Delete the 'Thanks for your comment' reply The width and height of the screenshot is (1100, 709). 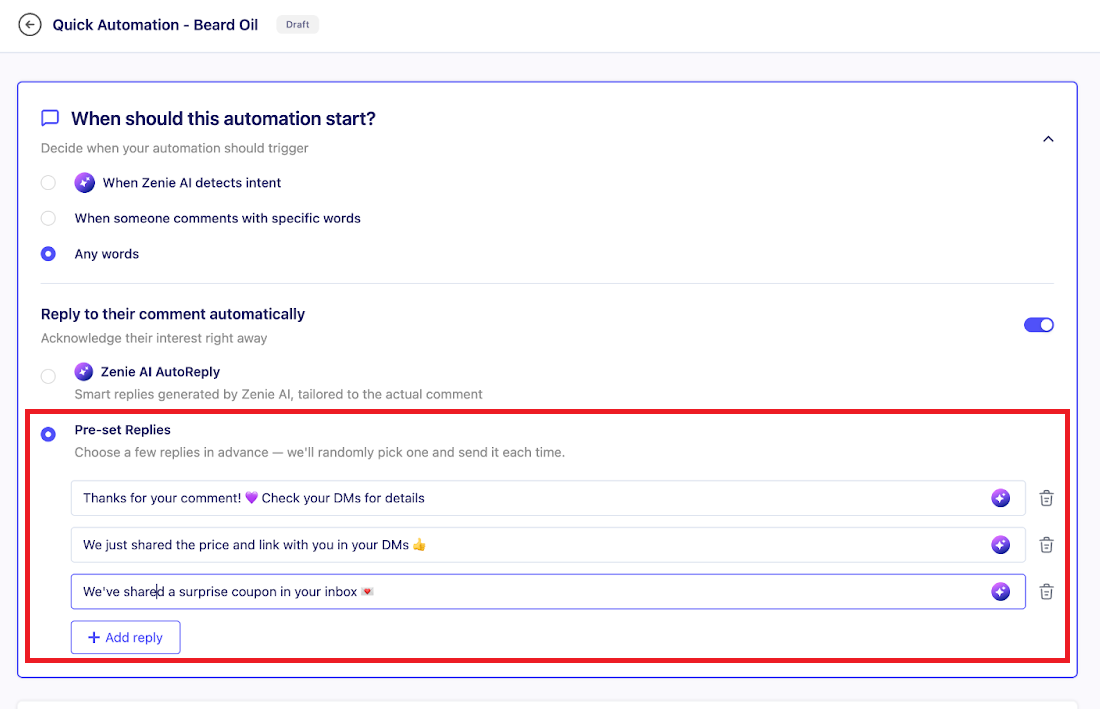point(1046,498)
